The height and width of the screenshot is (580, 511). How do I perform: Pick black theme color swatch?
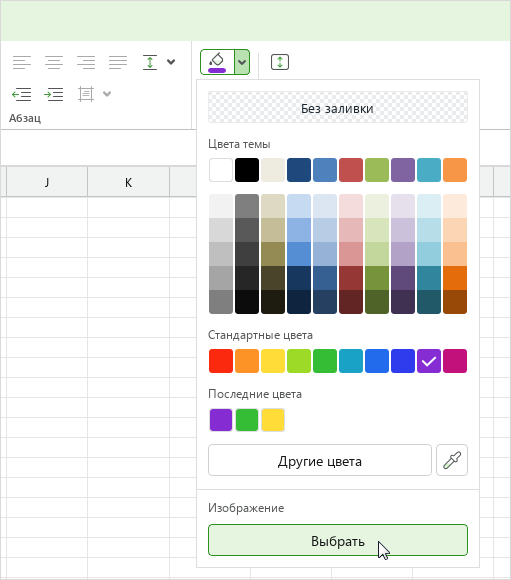coord(247,170)
